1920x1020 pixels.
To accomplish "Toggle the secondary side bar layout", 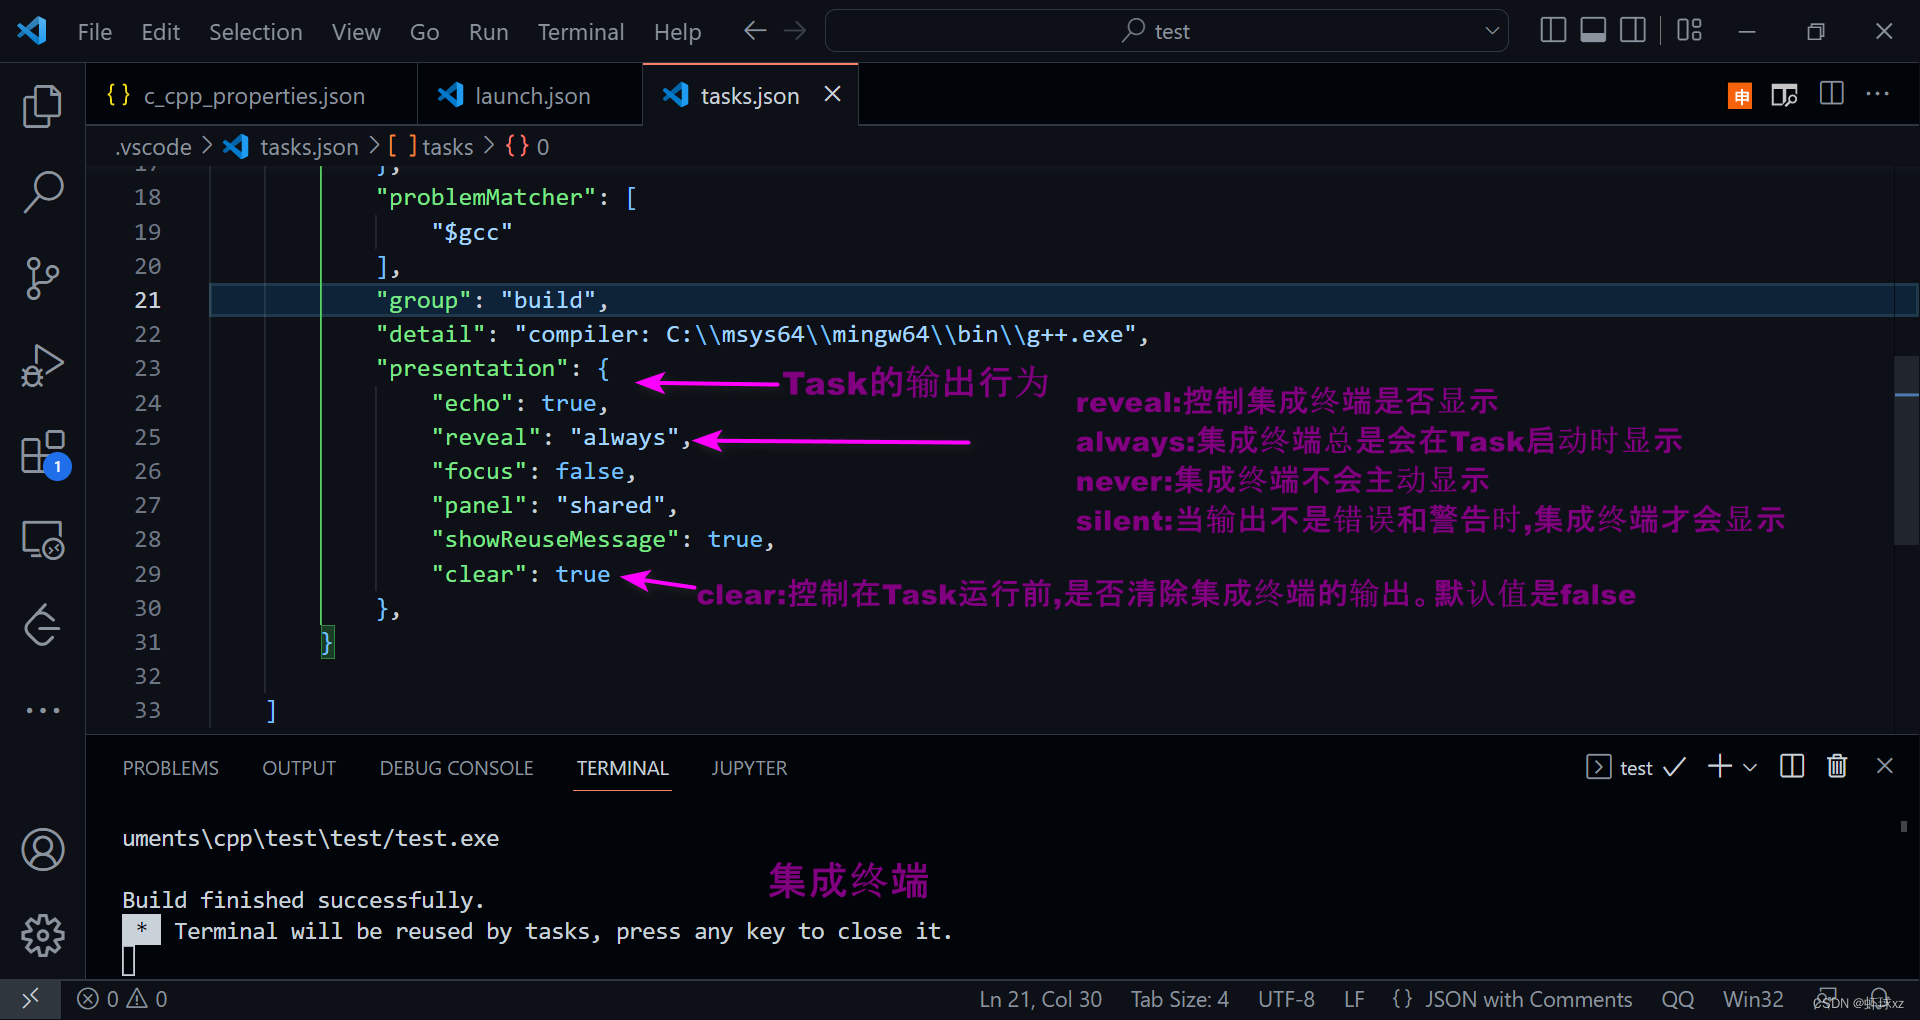I will (1633, 31).
